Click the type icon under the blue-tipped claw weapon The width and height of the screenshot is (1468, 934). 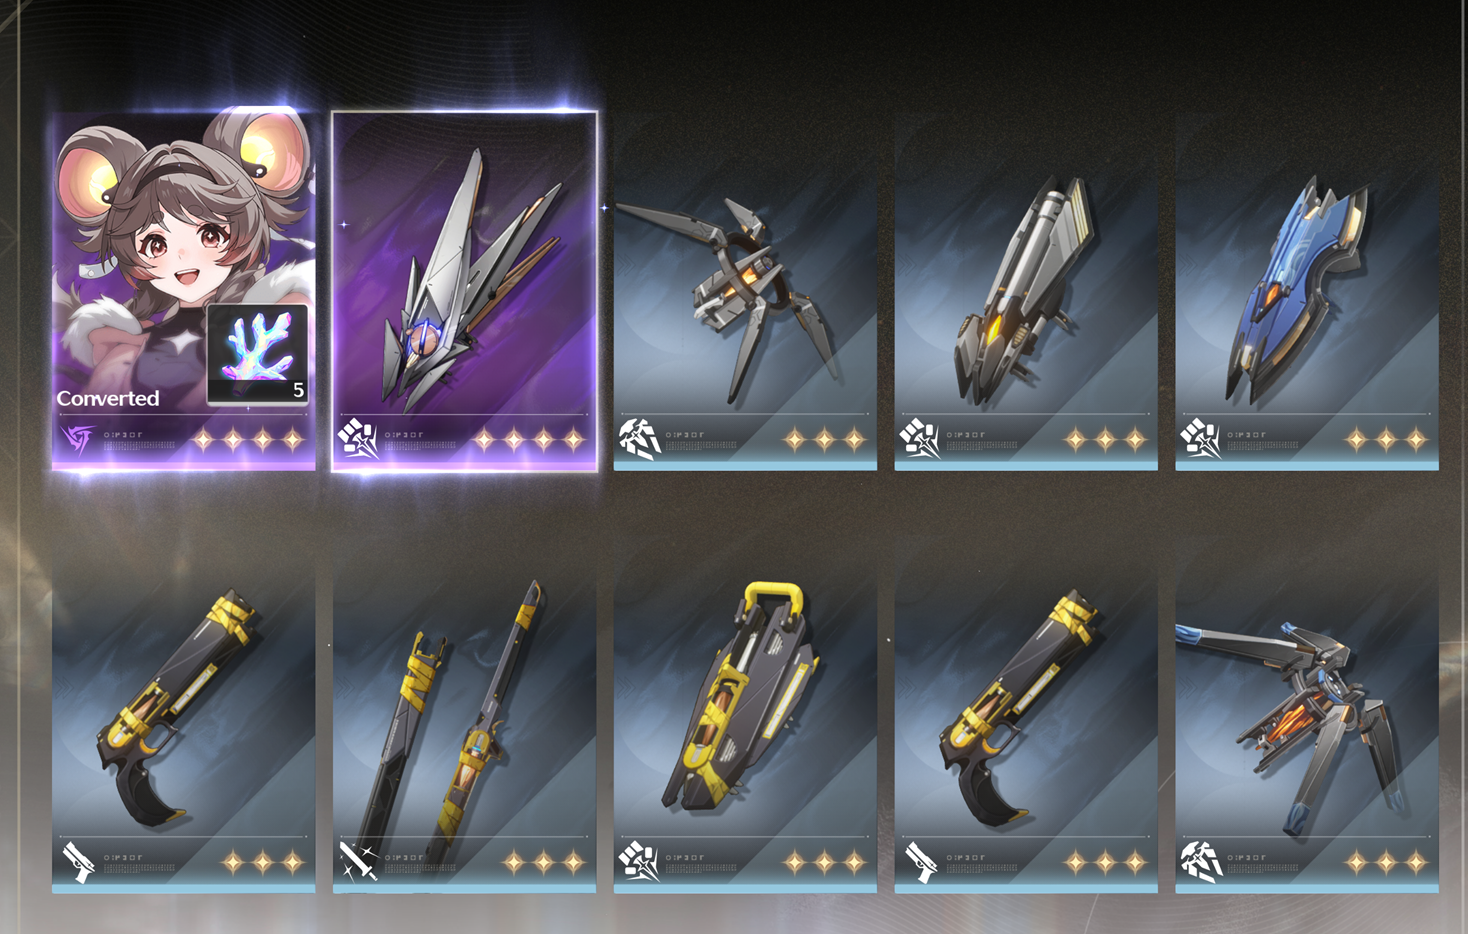coord(1200,861)
